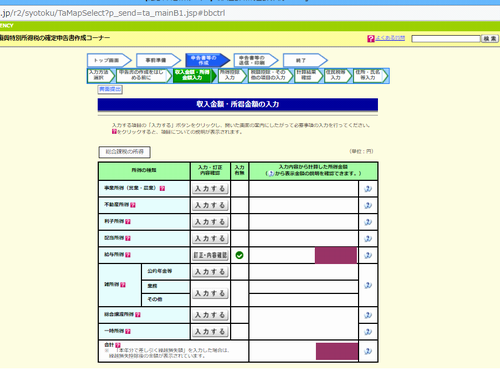Open 住民税等入力 sub-step
The image size is (500, 369).
(338, 75)
